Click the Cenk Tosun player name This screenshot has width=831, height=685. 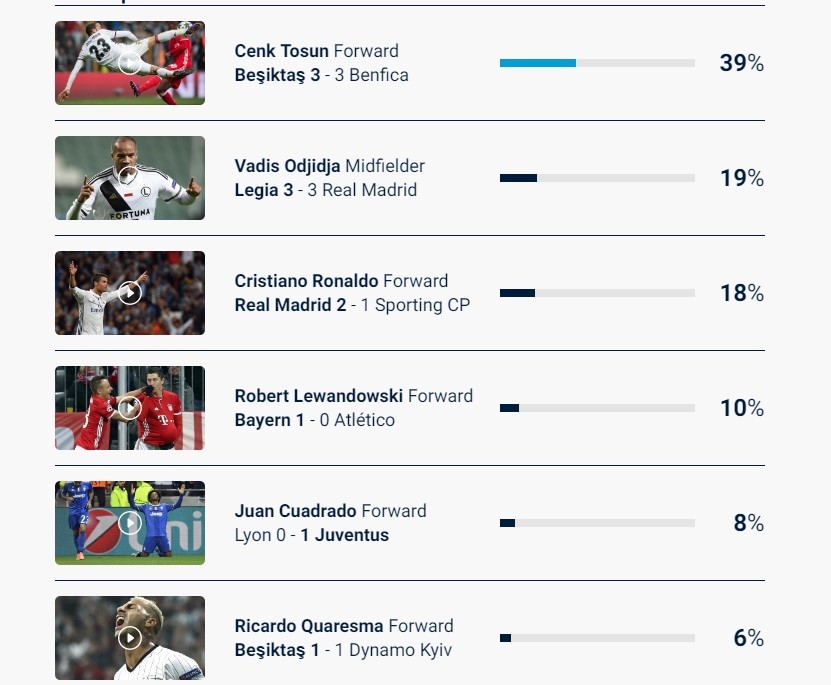click(x=281, y=51)
